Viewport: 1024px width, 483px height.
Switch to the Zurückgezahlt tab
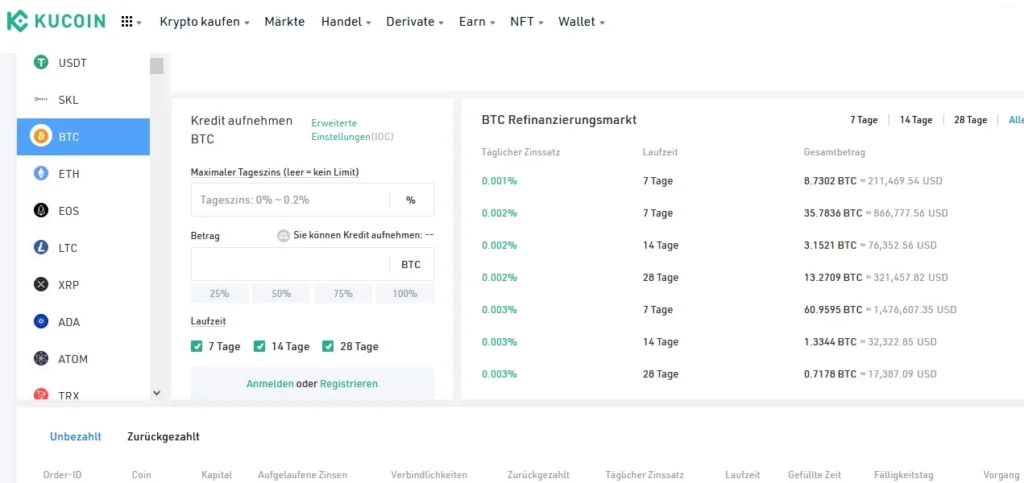[163, 437]
